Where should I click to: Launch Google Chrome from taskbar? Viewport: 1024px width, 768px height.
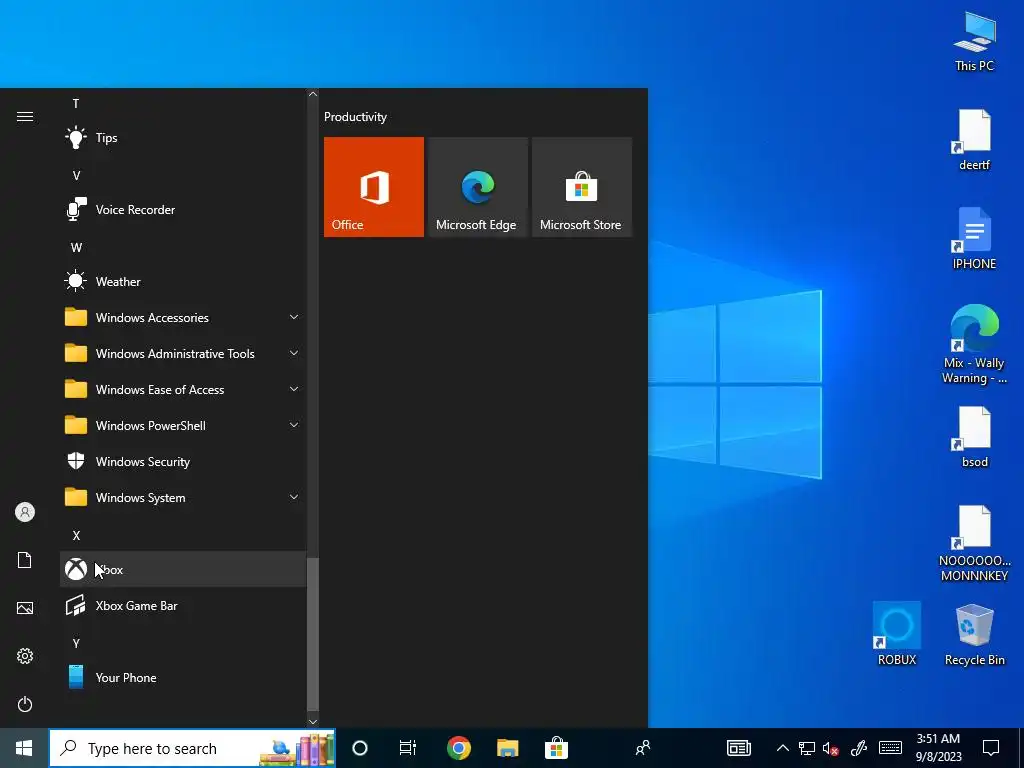(458, 748)
